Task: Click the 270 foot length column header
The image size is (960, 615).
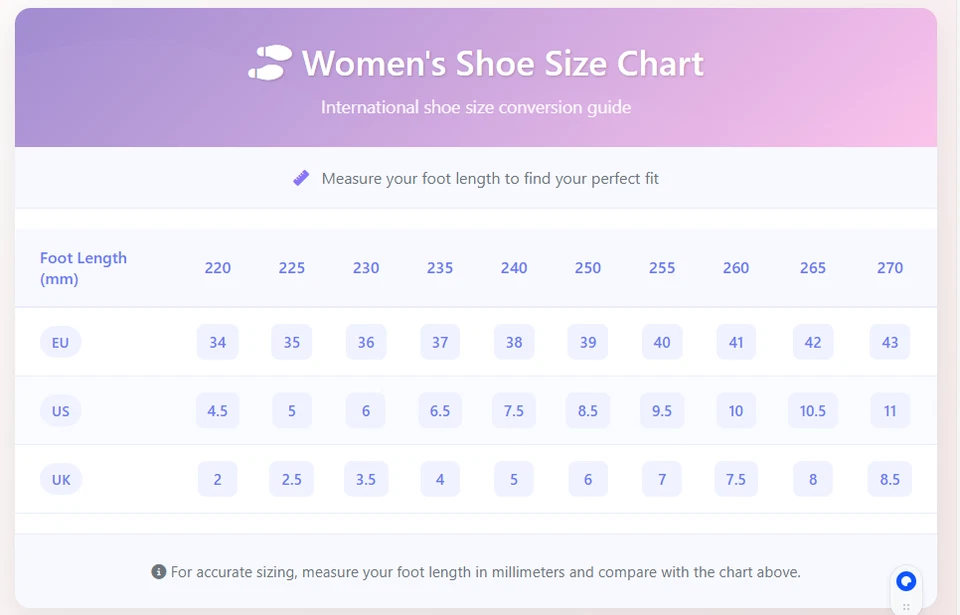Action: pyautogui.click(x=890, y=268)
